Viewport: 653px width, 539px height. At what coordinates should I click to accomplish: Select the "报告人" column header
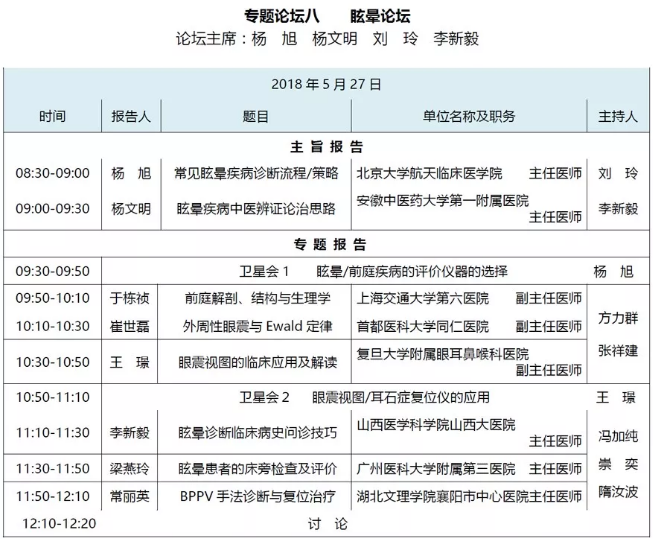[130, 116]
